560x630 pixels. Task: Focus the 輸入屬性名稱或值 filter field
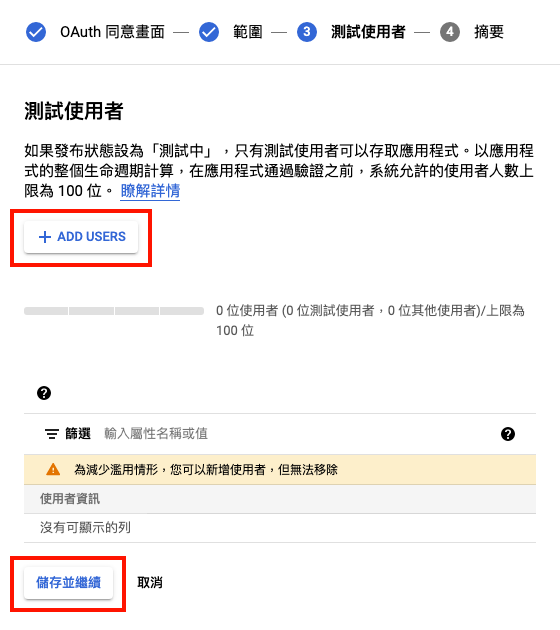pyautogui.click(x=297, y=434)
